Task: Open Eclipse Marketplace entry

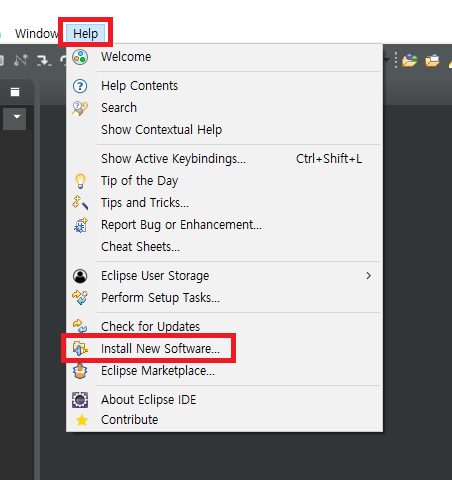Action: [224, 371]
